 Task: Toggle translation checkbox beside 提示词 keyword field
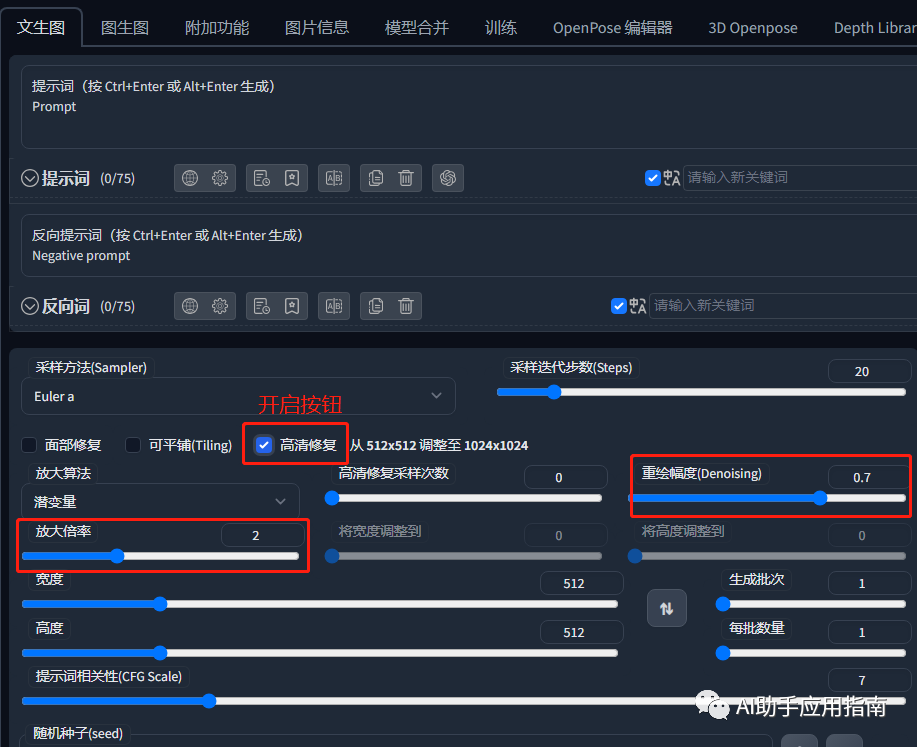tap(653, 178)
